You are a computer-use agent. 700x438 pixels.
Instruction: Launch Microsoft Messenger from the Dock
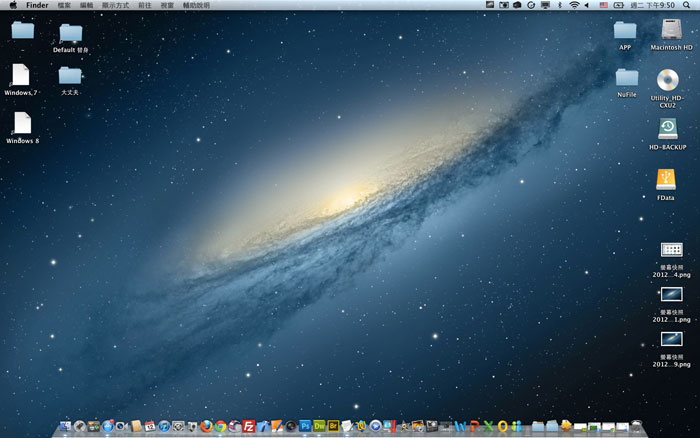click(516, 427)
